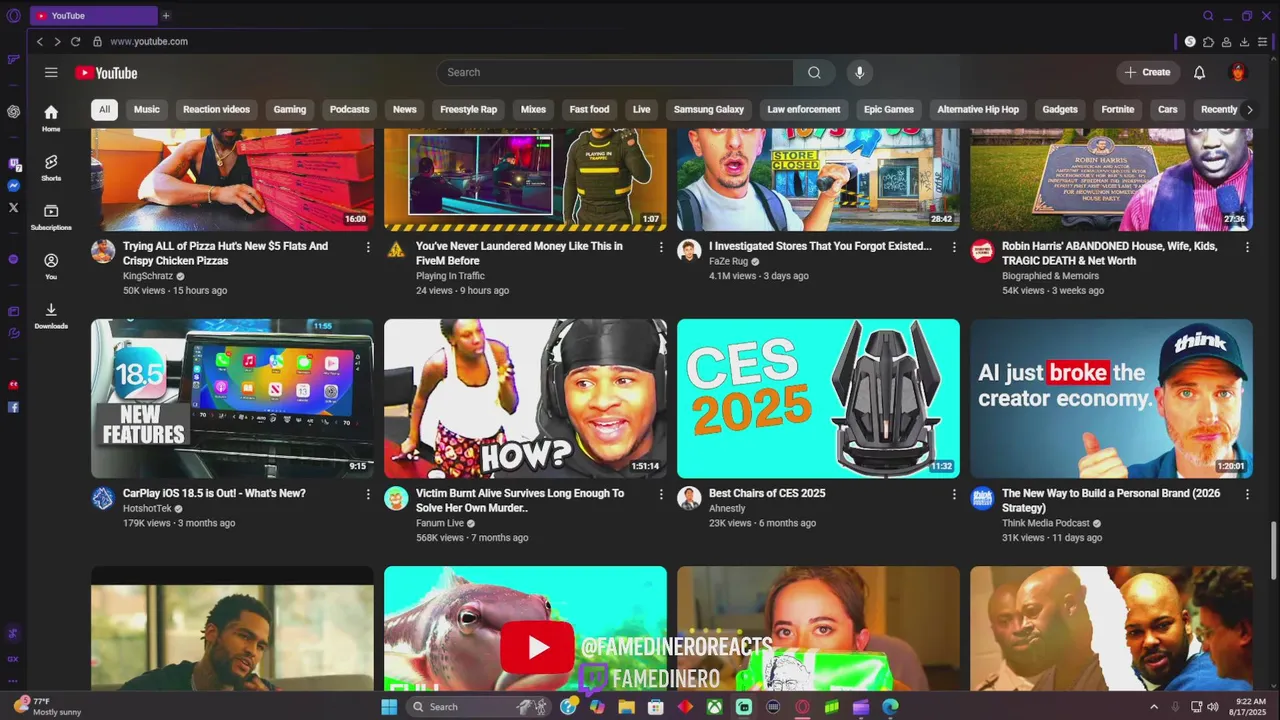
Task: Open X (Twitter) in the browser sidebar
Action: click(13, 207)
